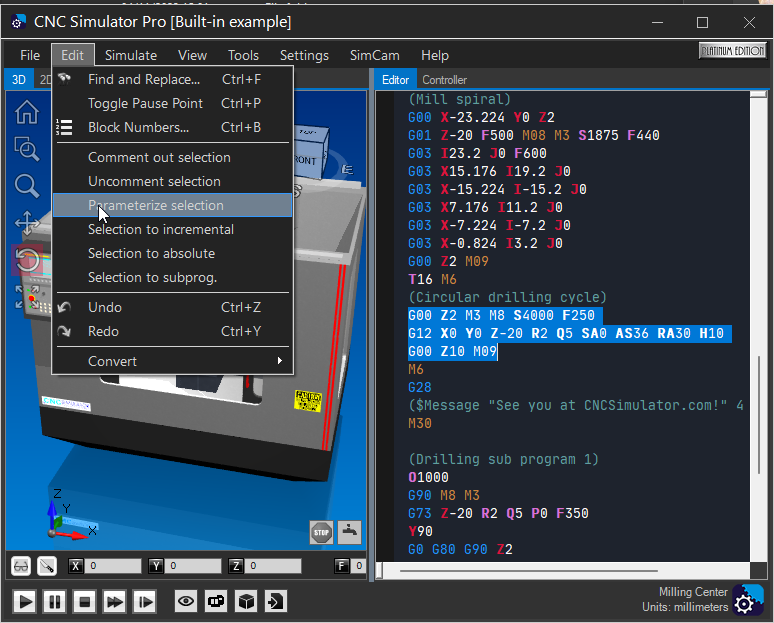Step the simulation one block forward
774x623 pixels.
click(x=145, y=602)
